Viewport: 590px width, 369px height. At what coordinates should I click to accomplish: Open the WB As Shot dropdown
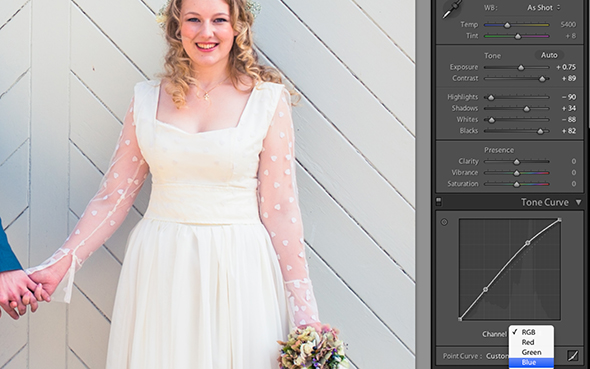[543, 8]
